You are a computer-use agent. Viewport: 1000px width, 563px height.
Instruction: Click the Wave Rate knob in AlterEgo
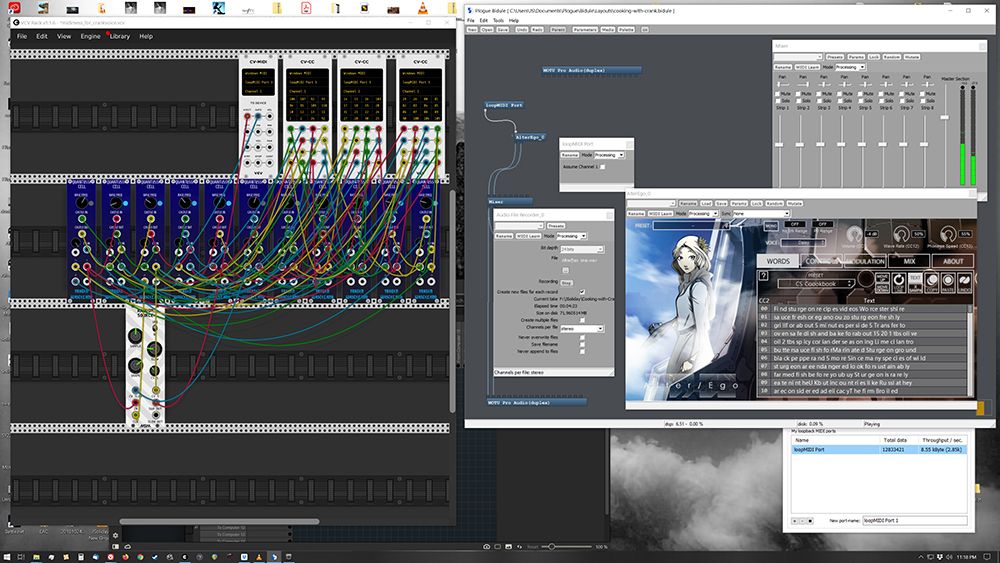click(901, 235)
